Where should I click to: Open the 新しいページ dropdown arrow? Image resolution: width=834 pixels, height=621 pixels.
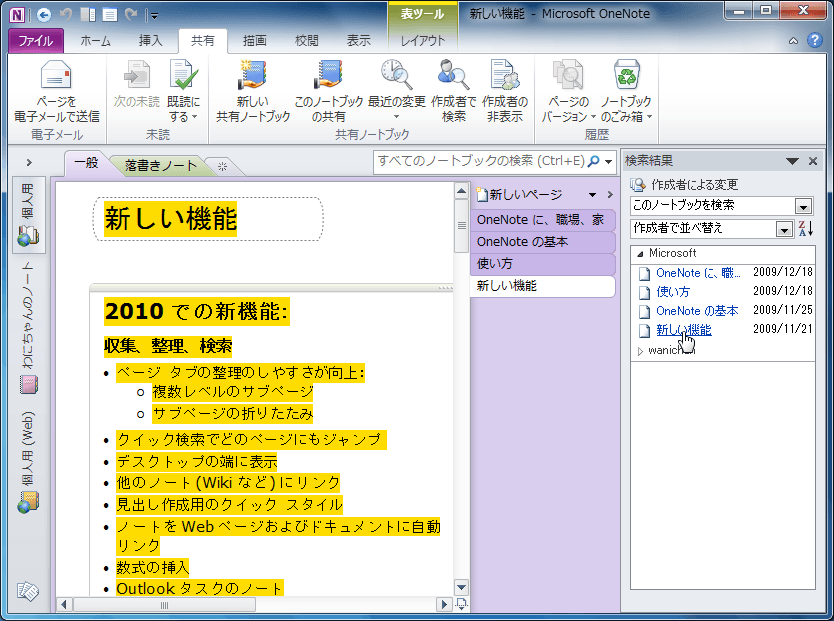(x=592, y=195)
